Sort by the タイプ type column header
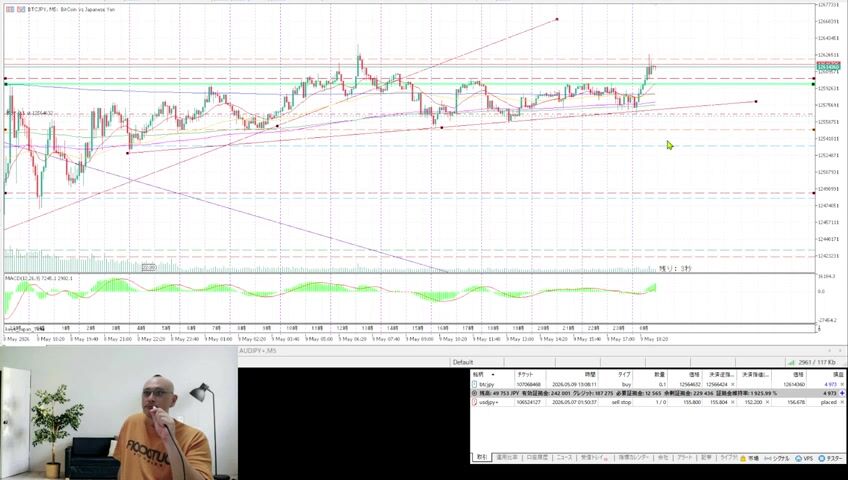Screen dimensions: 848x480 coord(624,374)
